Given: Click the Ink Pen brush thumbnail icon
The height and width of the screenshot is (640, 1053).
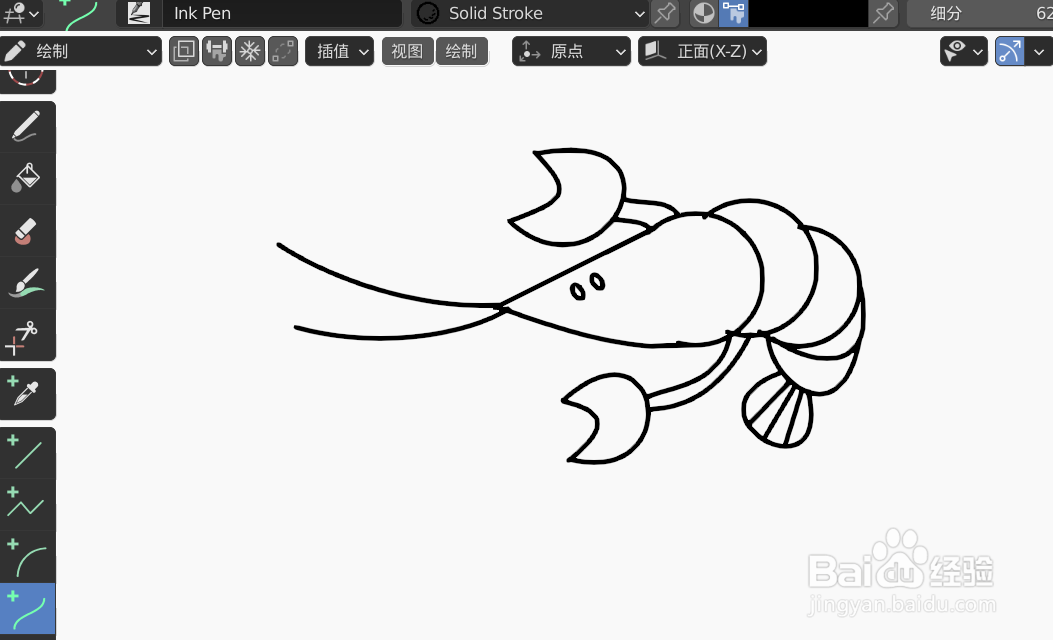Looking at the screenshot, I should 139,13.
